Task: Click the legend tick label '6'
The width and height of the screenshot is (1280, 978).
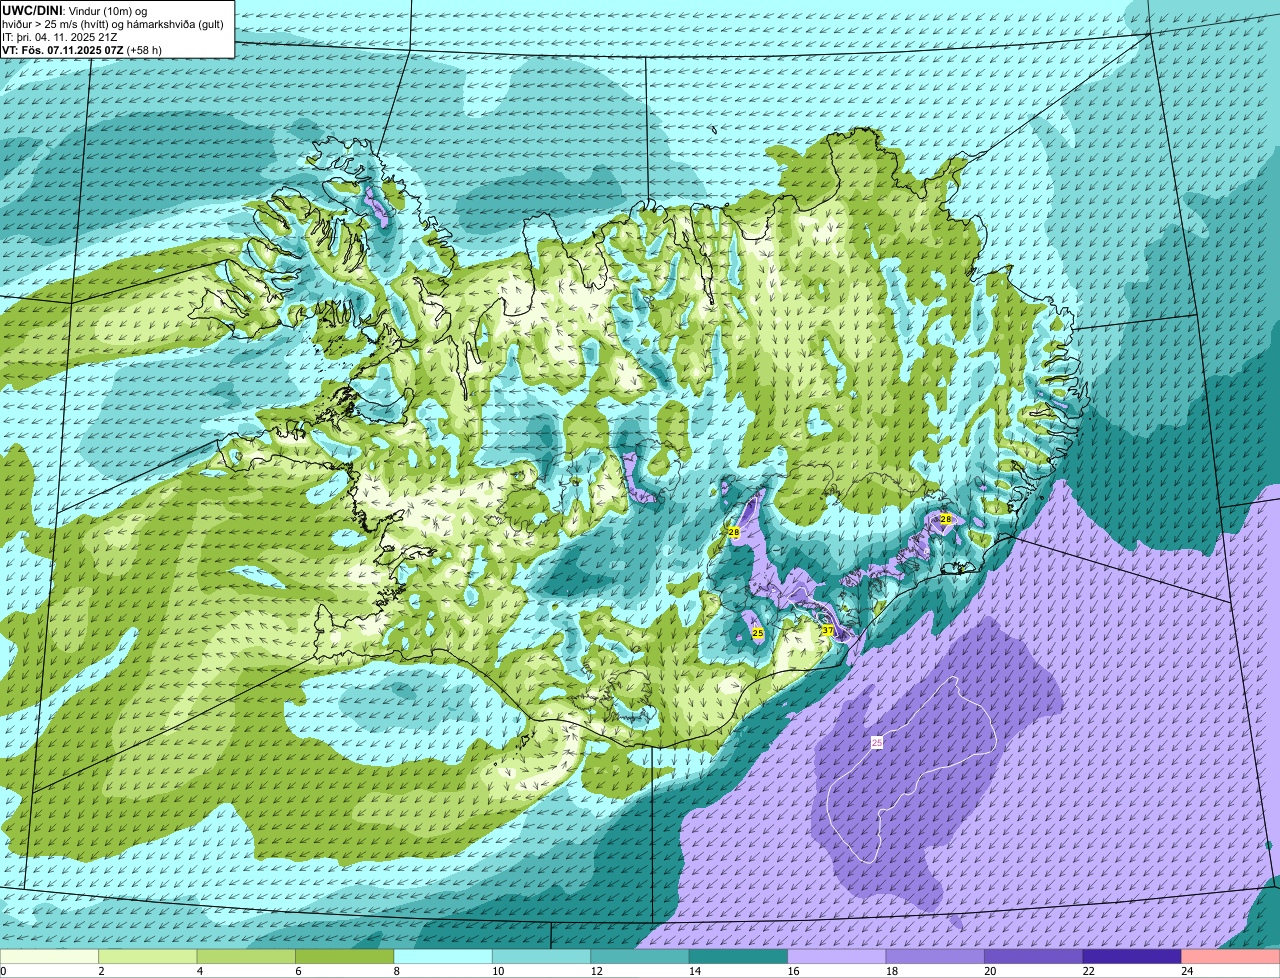Action: click(296, 971)
